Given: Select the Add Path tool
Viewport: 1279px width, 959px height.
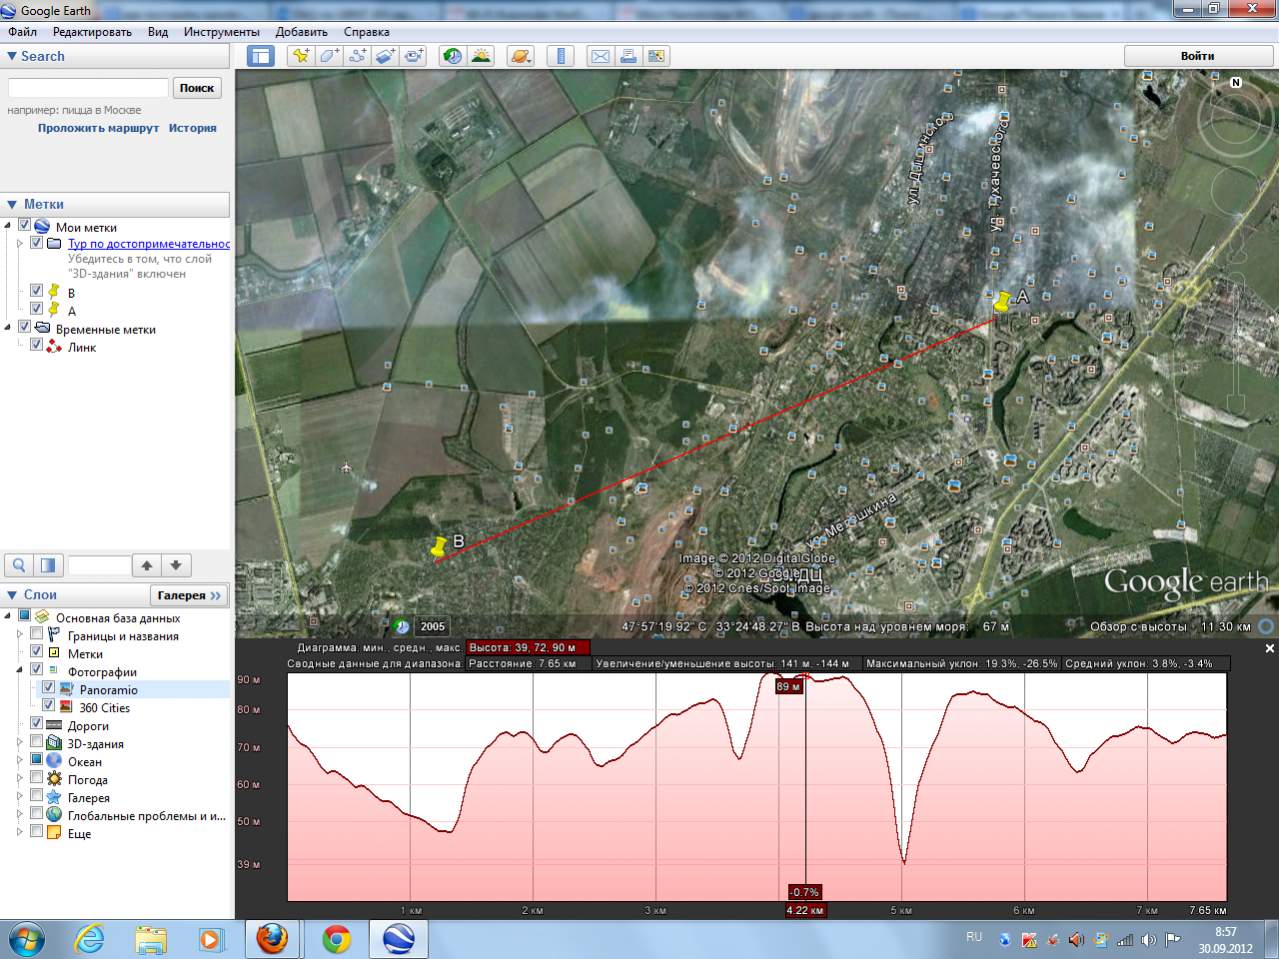Looking at the screenshot, I should (x=357, y=56).
